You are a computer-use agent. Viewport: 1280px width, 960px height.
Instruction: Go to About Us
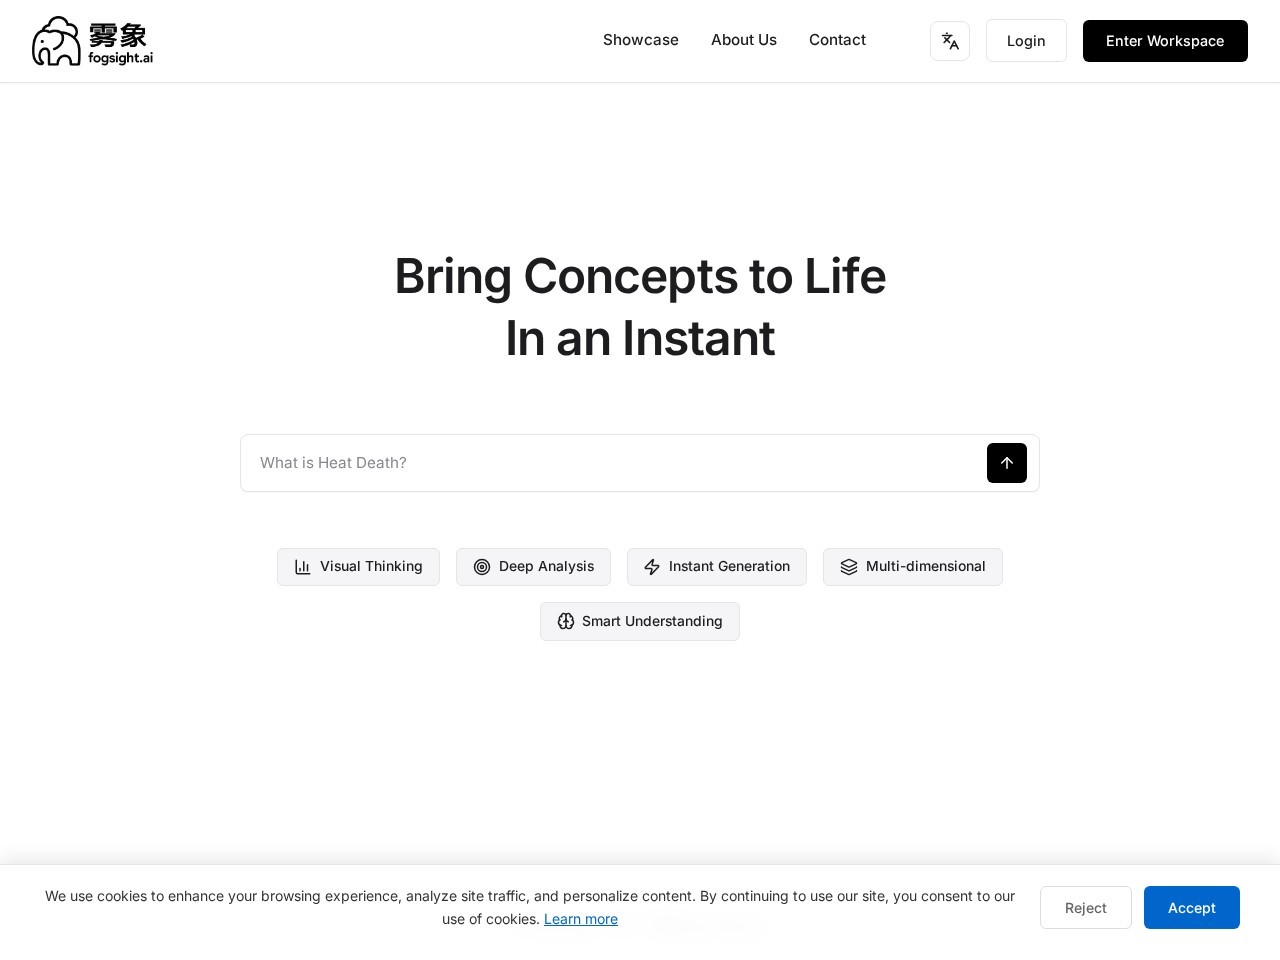pos(744,40)
